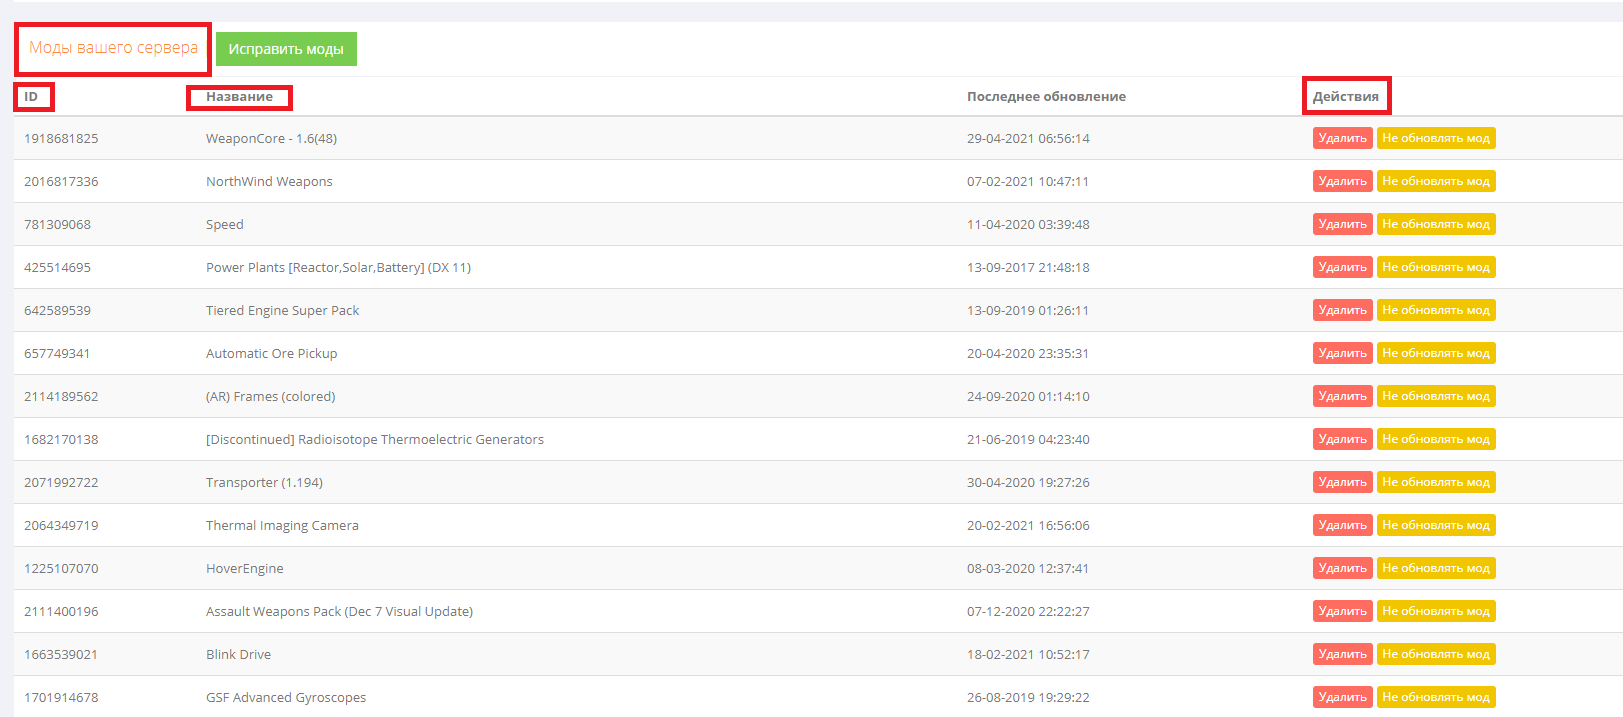Screen dimensions: 1623x717
Task: Click update date 29-04-2021 06:56:14
Action: click(x=1028, y=139)
